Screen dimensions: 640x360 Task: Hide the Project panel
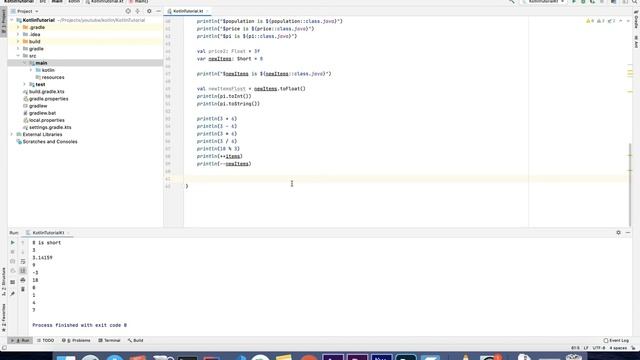pos(158,11)
